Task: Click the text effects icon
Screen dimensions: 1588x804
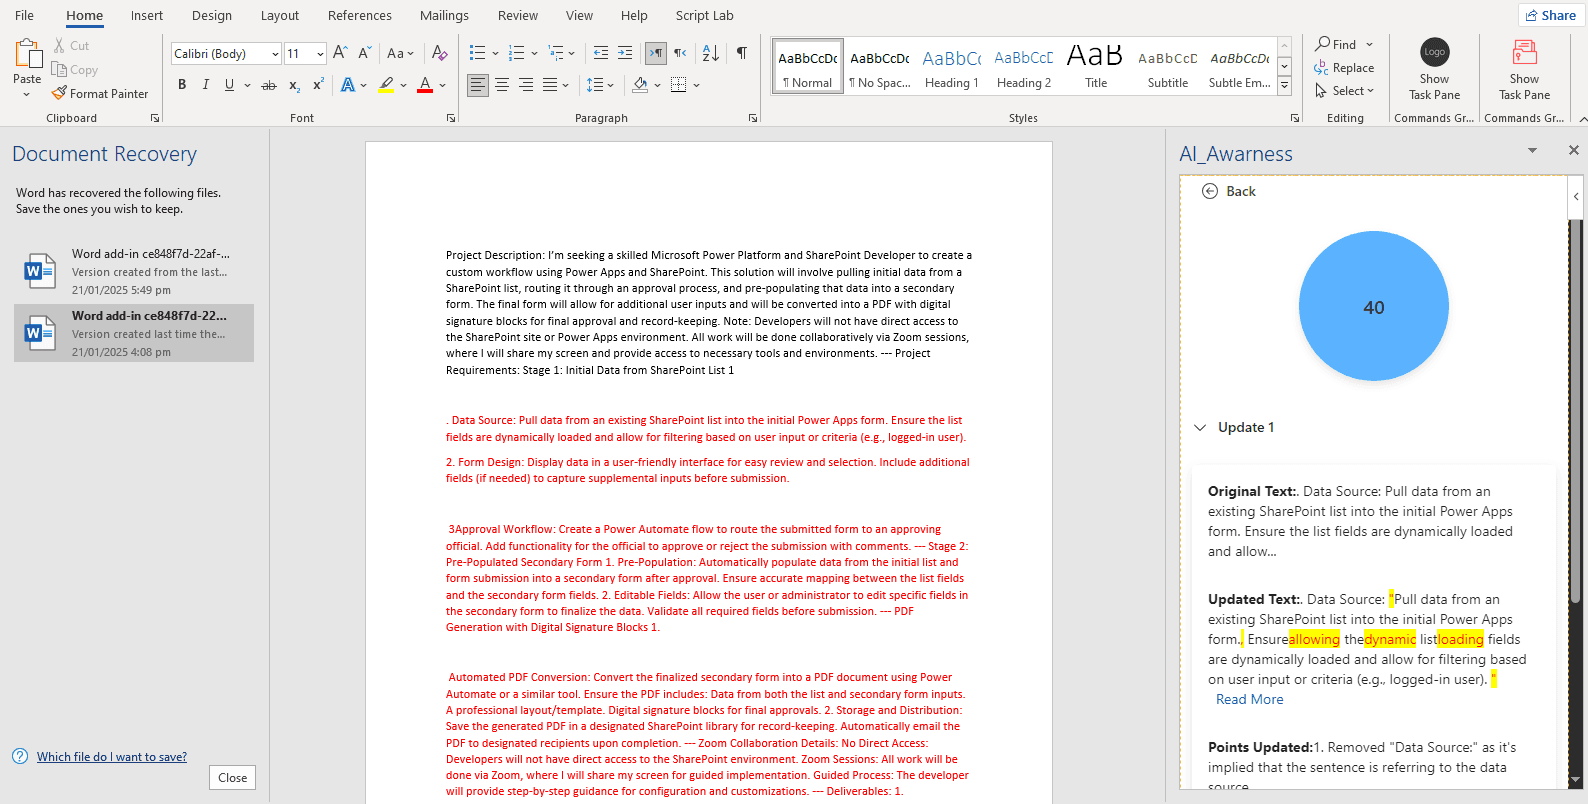Action: [348, 85]
